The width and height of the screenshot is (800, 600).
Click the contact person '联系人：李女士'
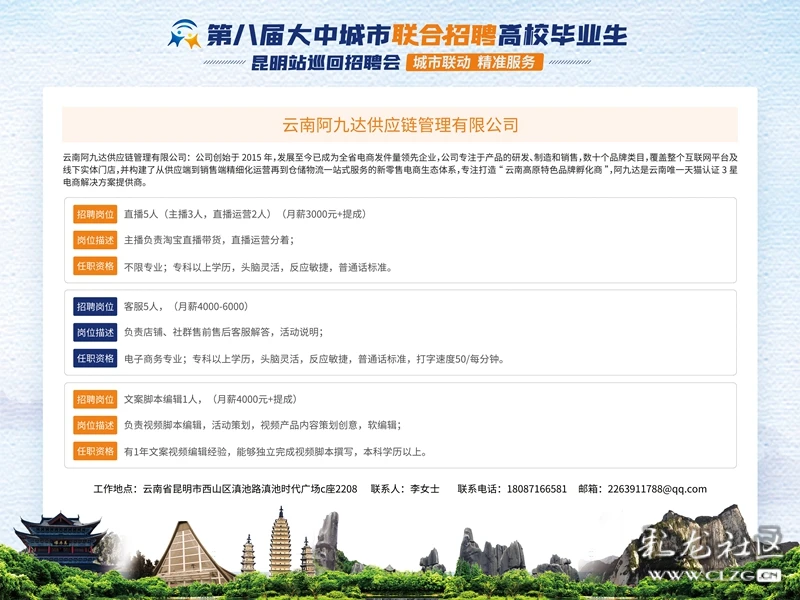click(x=405, y=489)
